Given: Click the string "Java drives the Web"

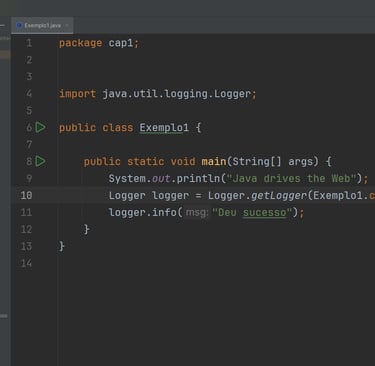Looking at the screenshot, I should [292, 179].
